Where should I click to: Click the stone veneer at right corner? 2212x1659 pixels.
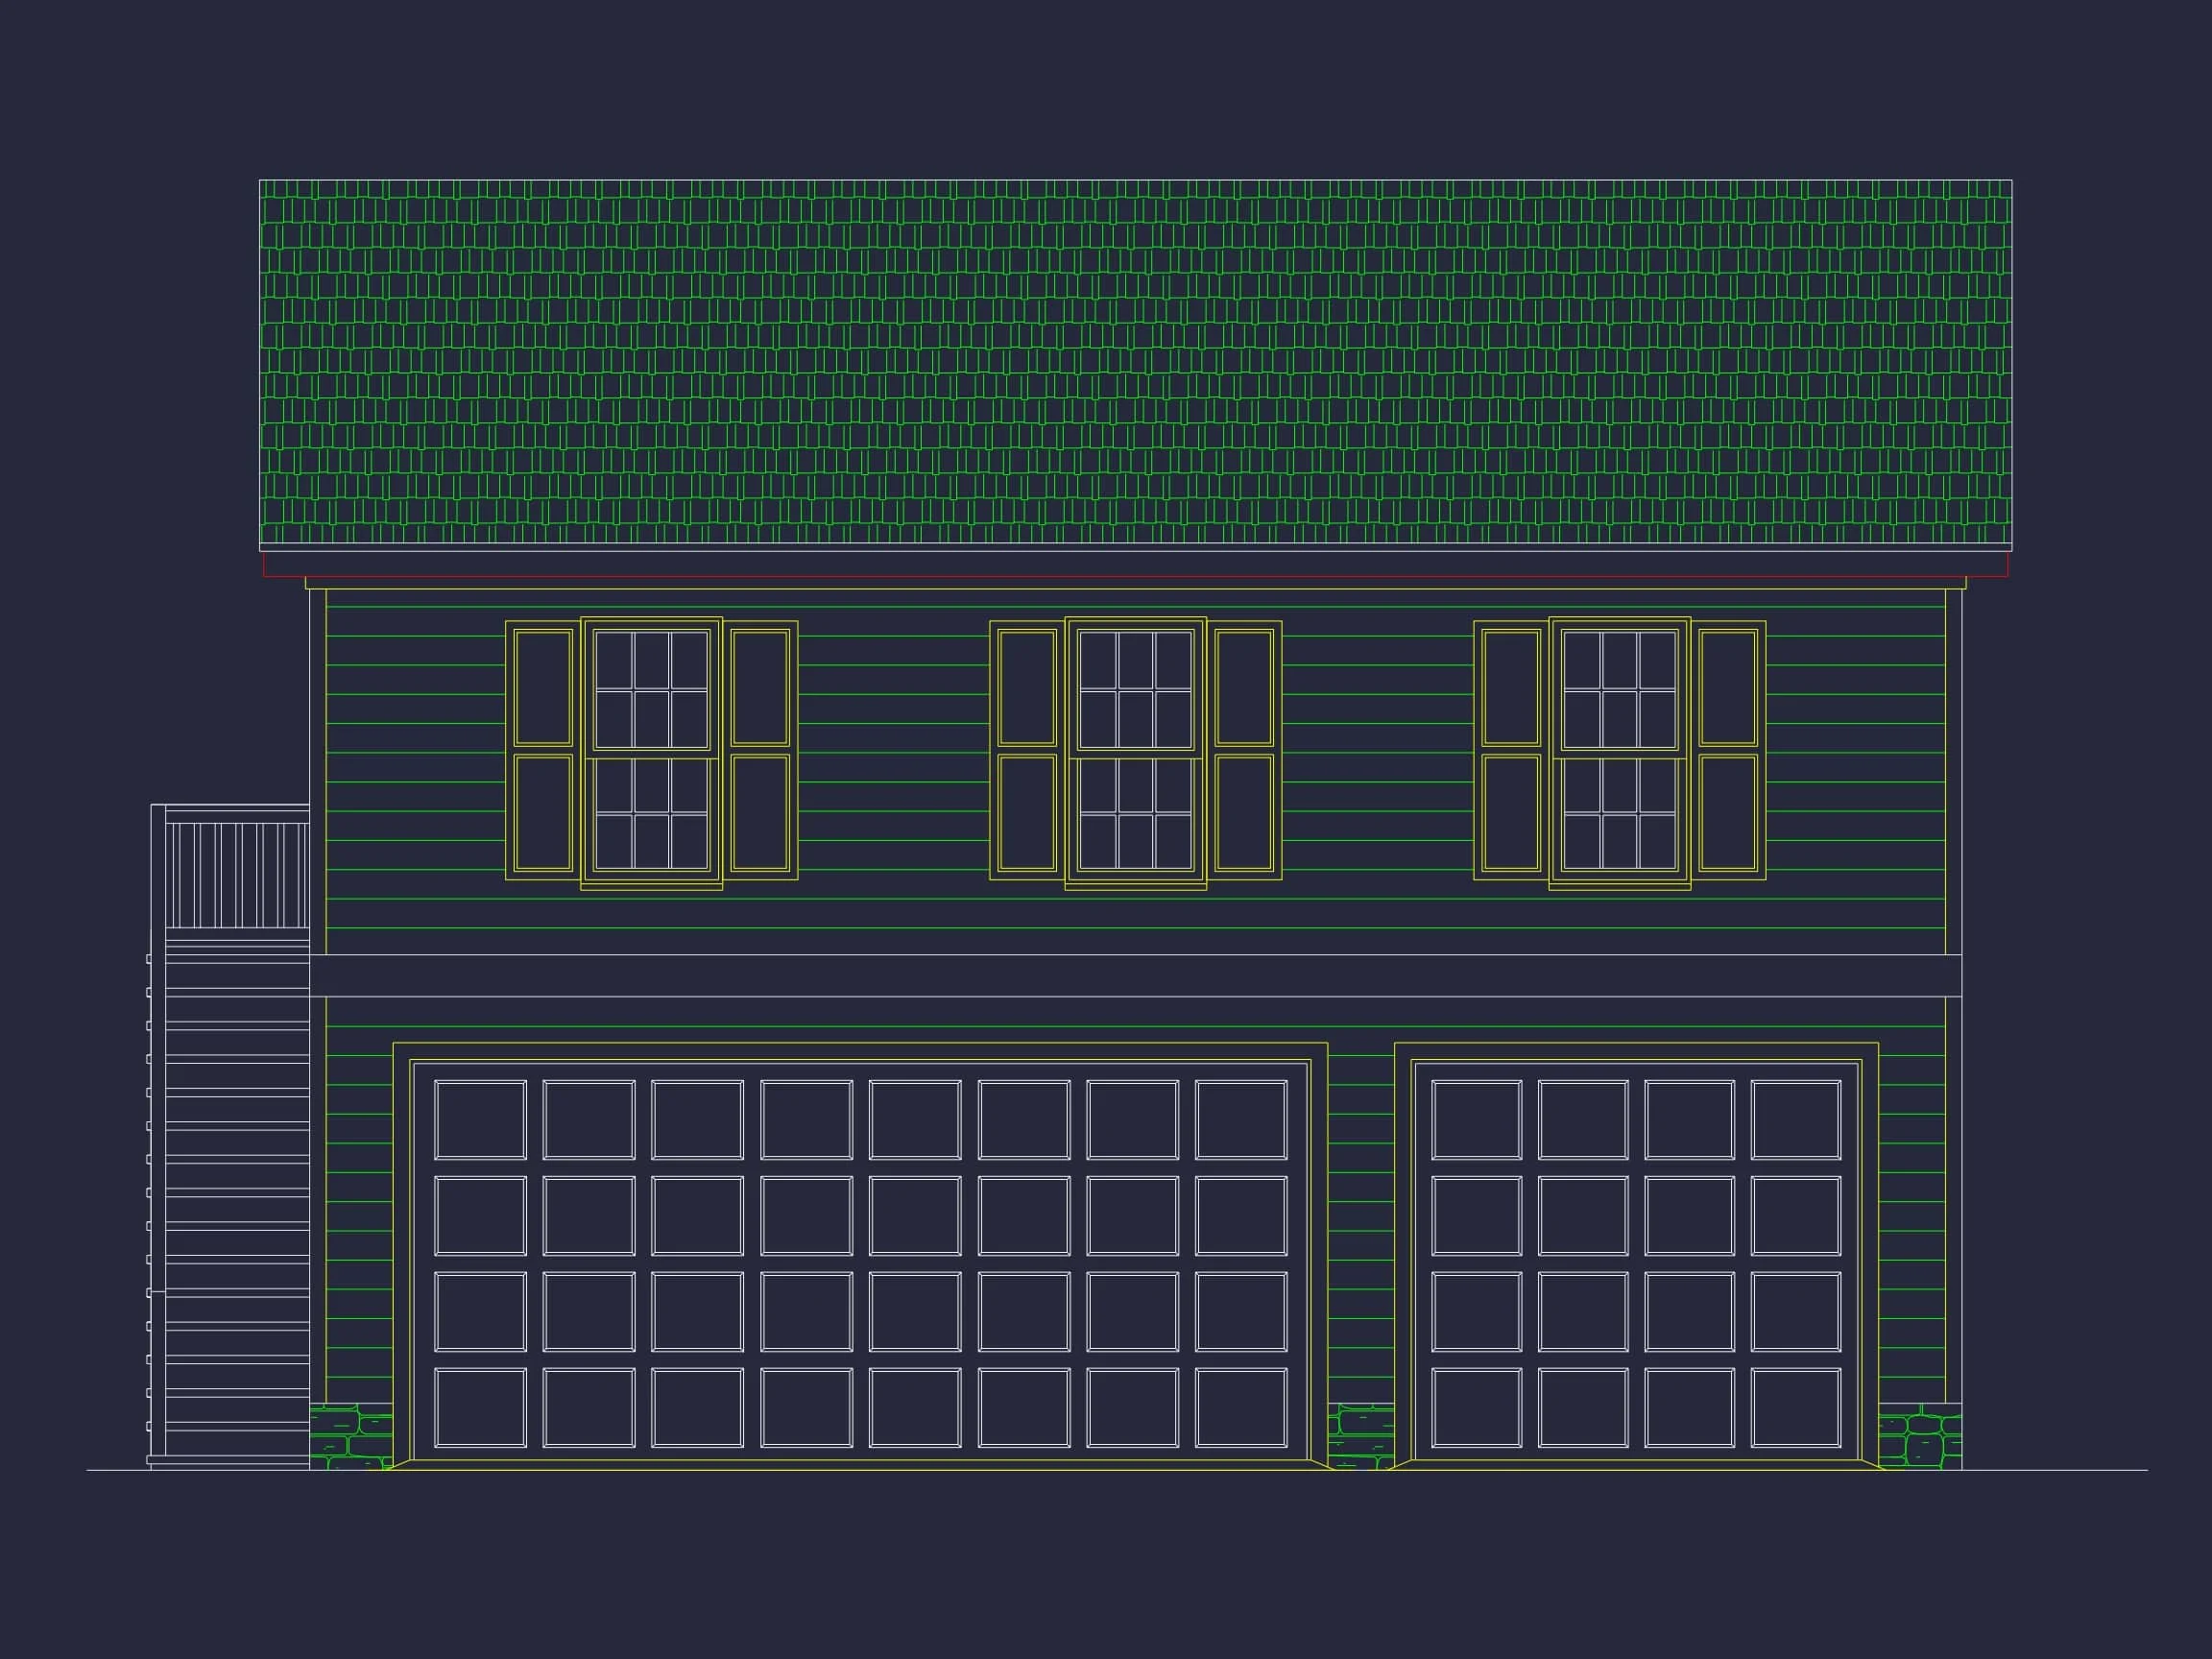pos(1919,1437)
